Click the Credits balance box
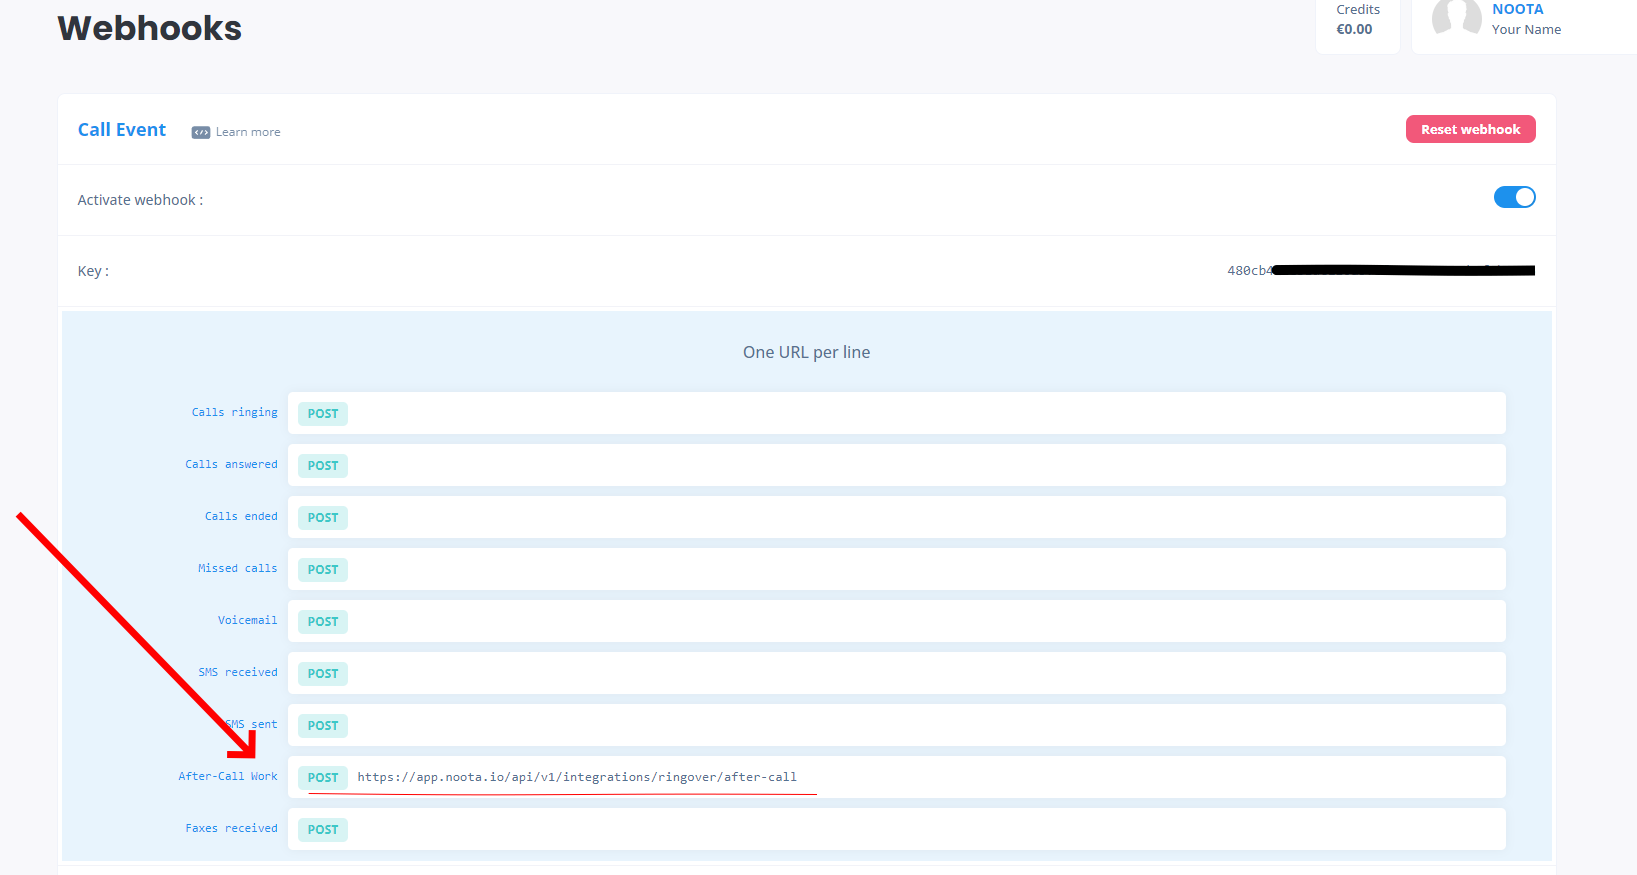 click(1357, 20)
